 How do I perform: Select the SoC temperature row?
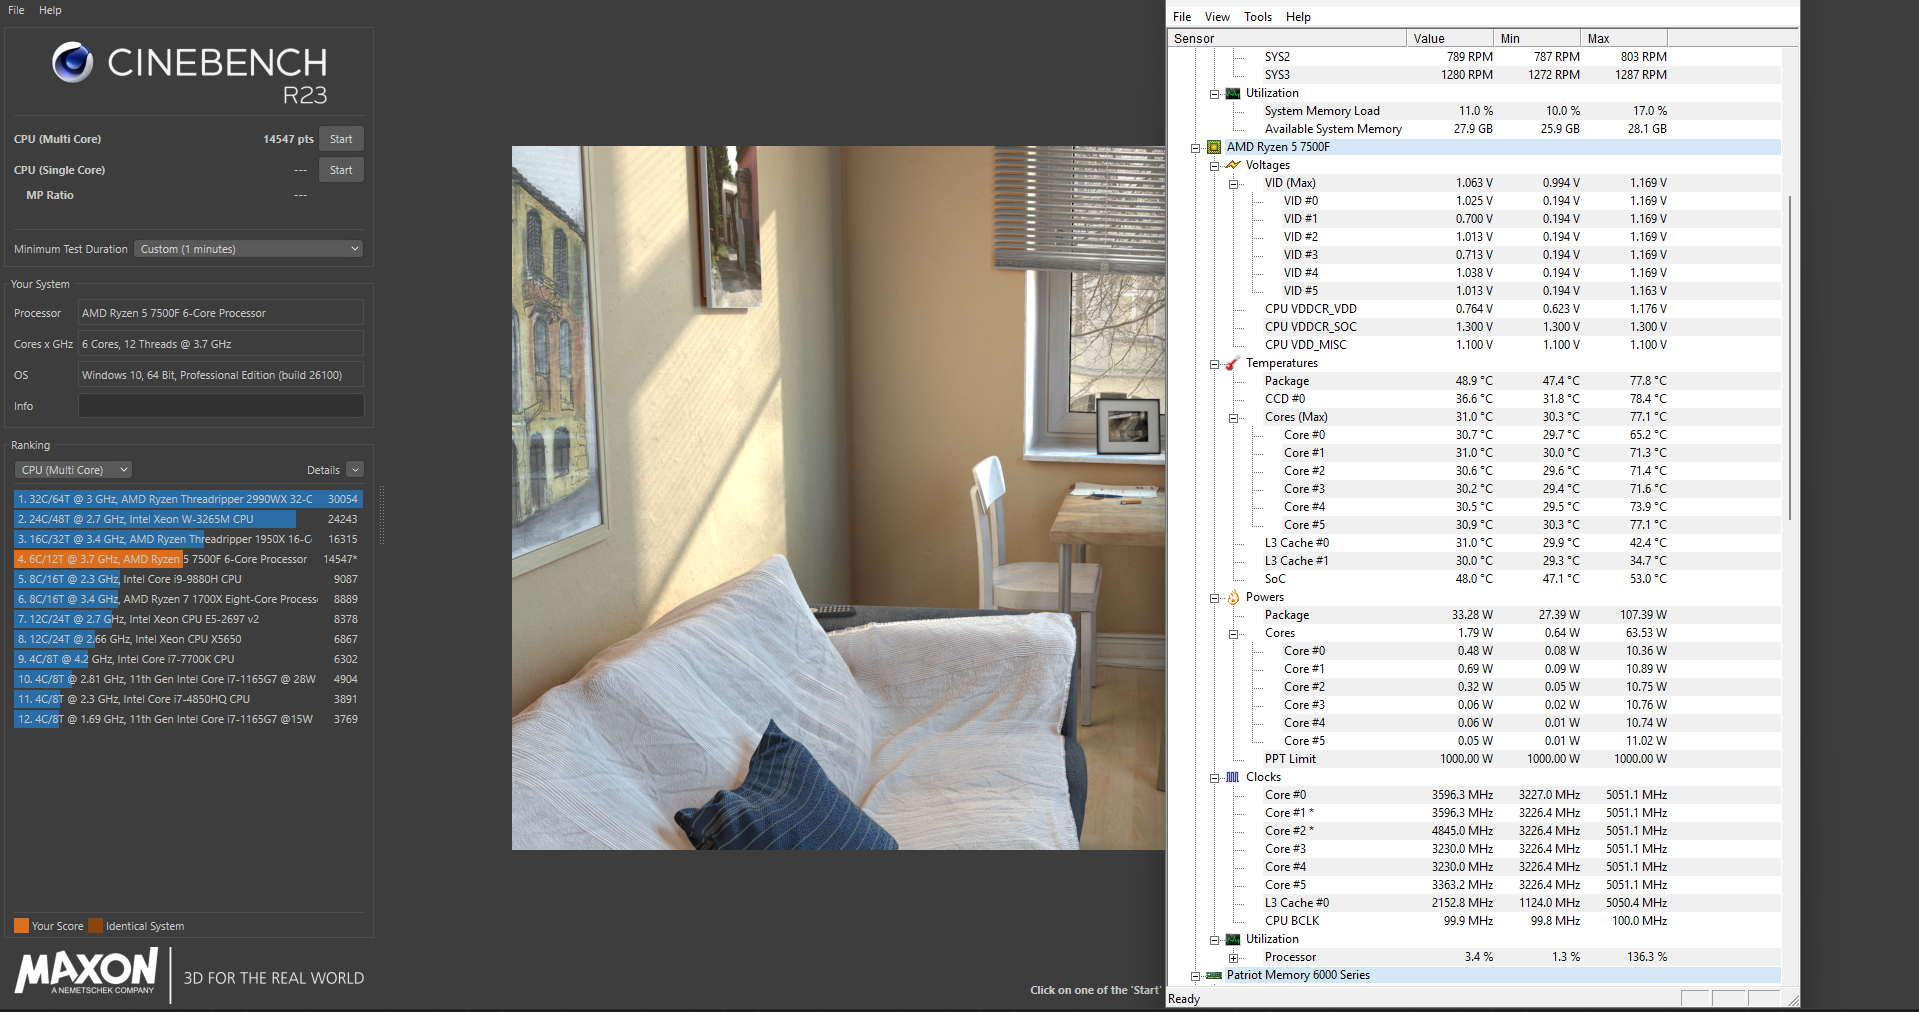click(1475, 579)
